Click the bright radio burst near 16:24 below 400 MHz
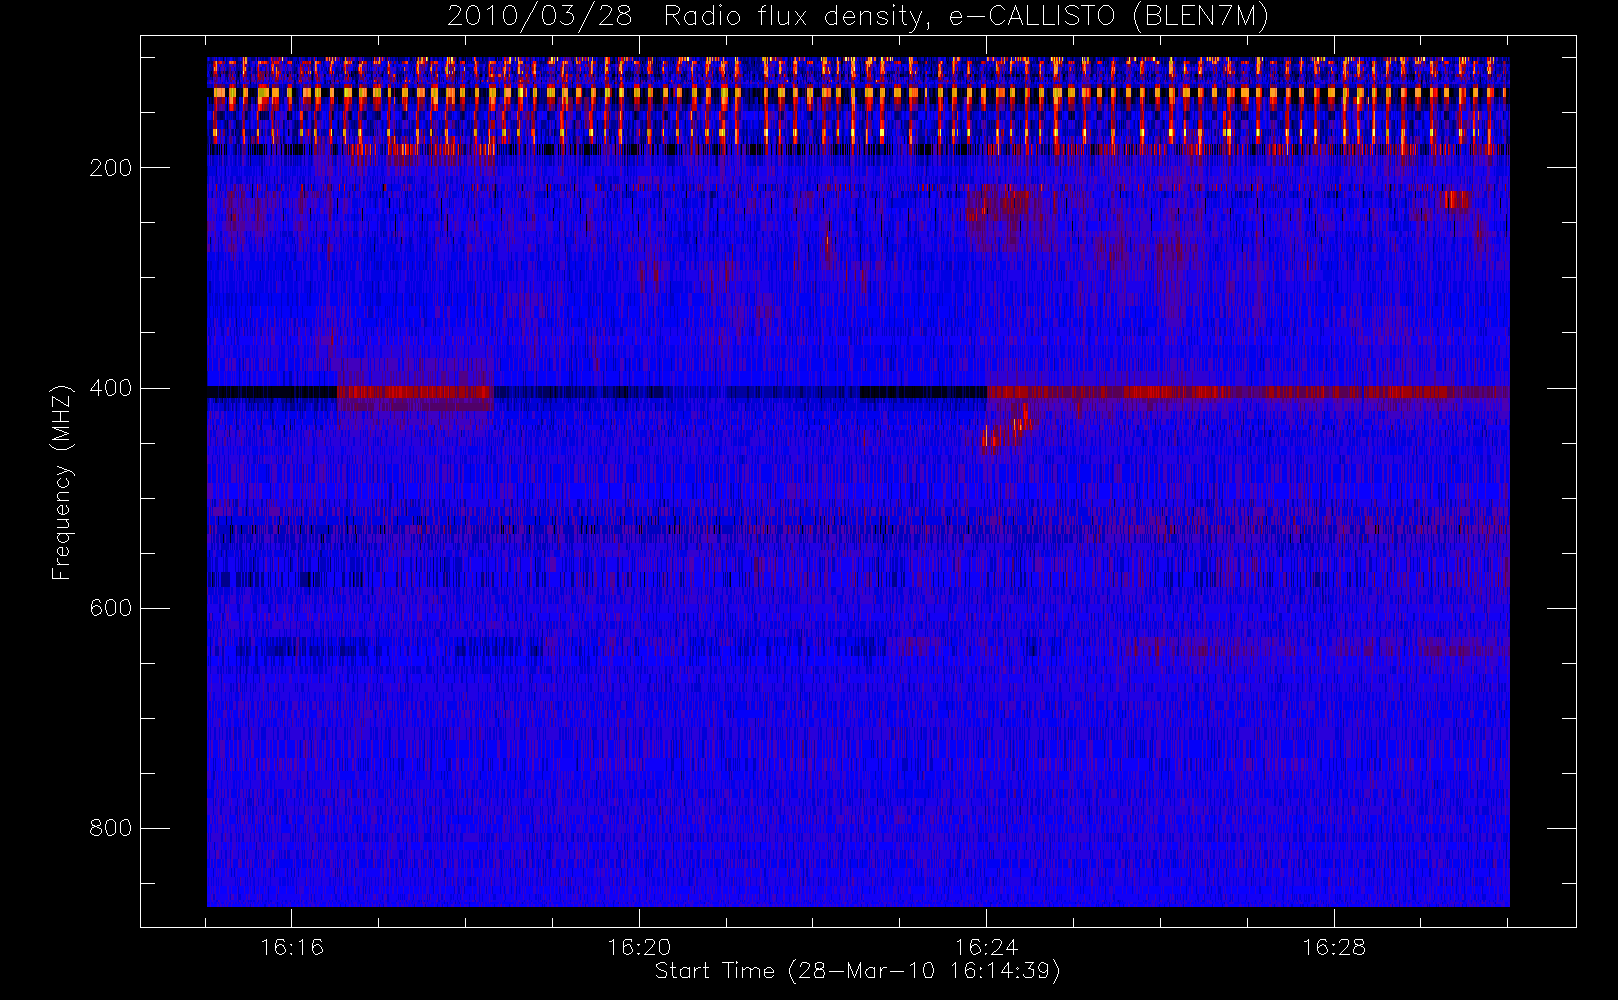1618x1000 pixels. click(x=1006, y=429)
